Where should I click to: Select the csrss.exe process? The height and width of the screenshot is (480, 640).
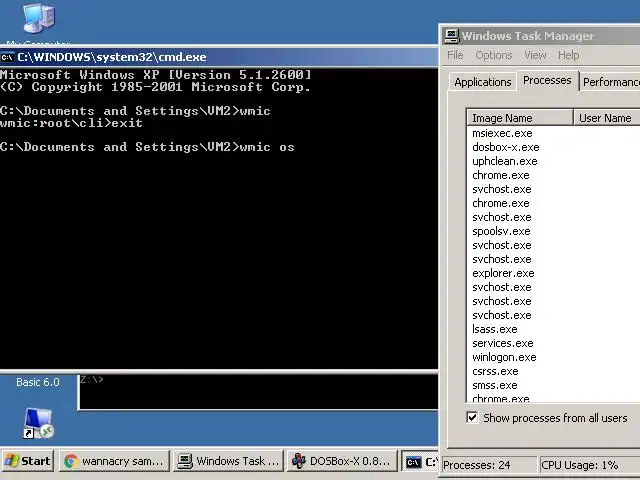click(x=495, y=371)
